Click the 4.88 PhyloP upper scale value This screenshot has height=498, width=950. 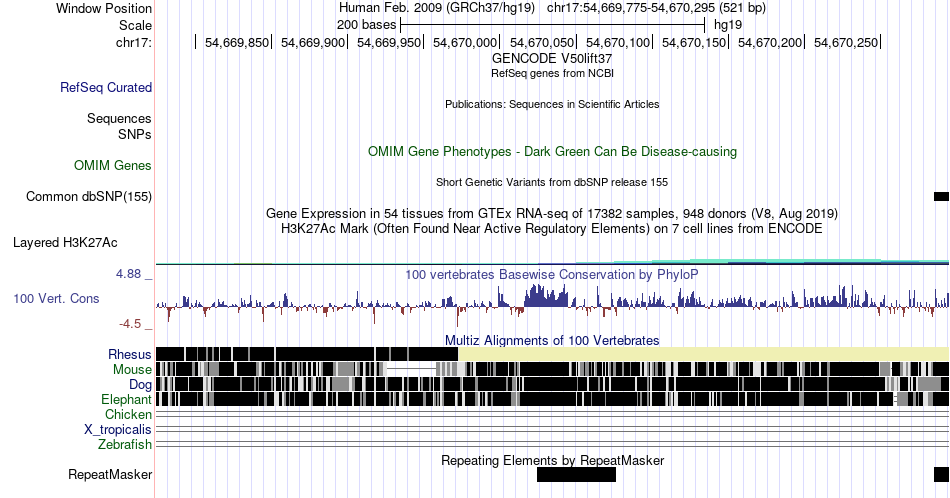pyautogui.click(x=128, y=274)
